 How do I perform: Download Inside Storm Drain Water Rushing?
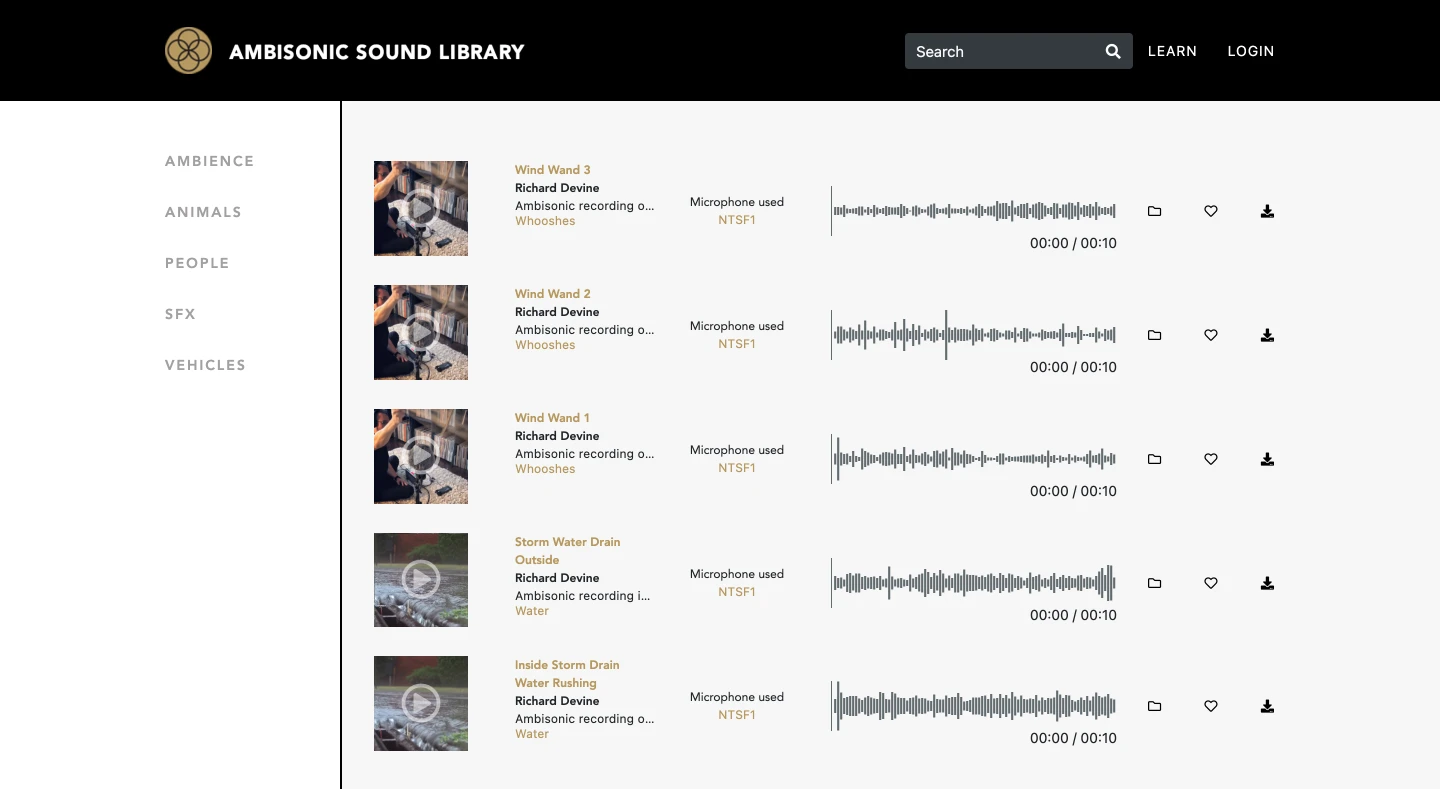coord(1267,706)
